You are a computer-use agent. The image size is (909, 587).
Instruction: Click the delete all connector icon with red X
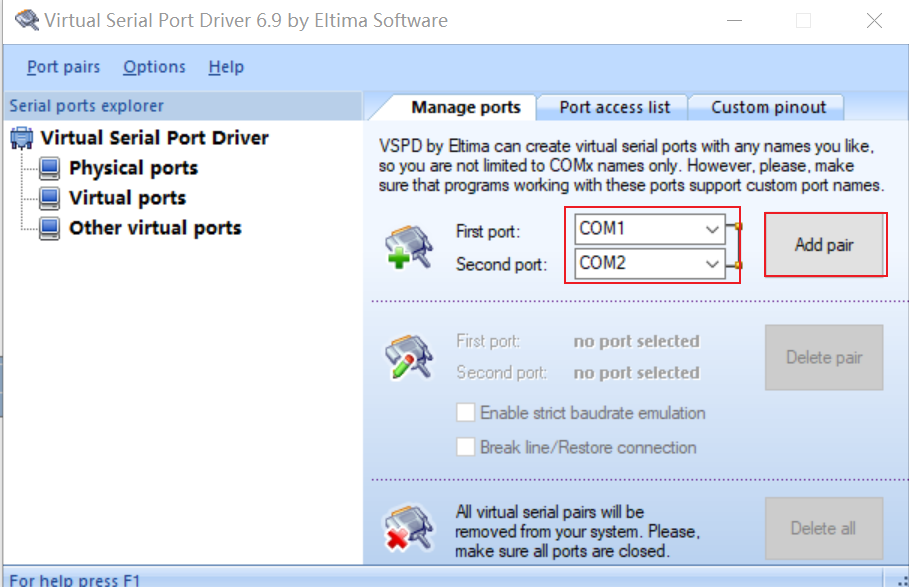pos(409,527)
